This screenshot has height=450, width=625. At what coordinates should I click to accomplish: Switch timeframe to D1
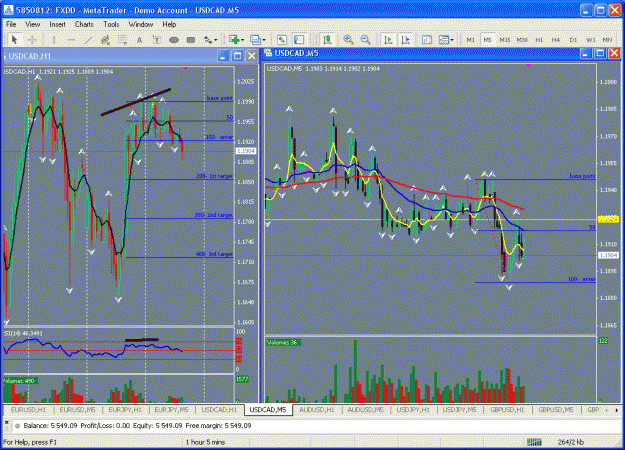point(573,40)
